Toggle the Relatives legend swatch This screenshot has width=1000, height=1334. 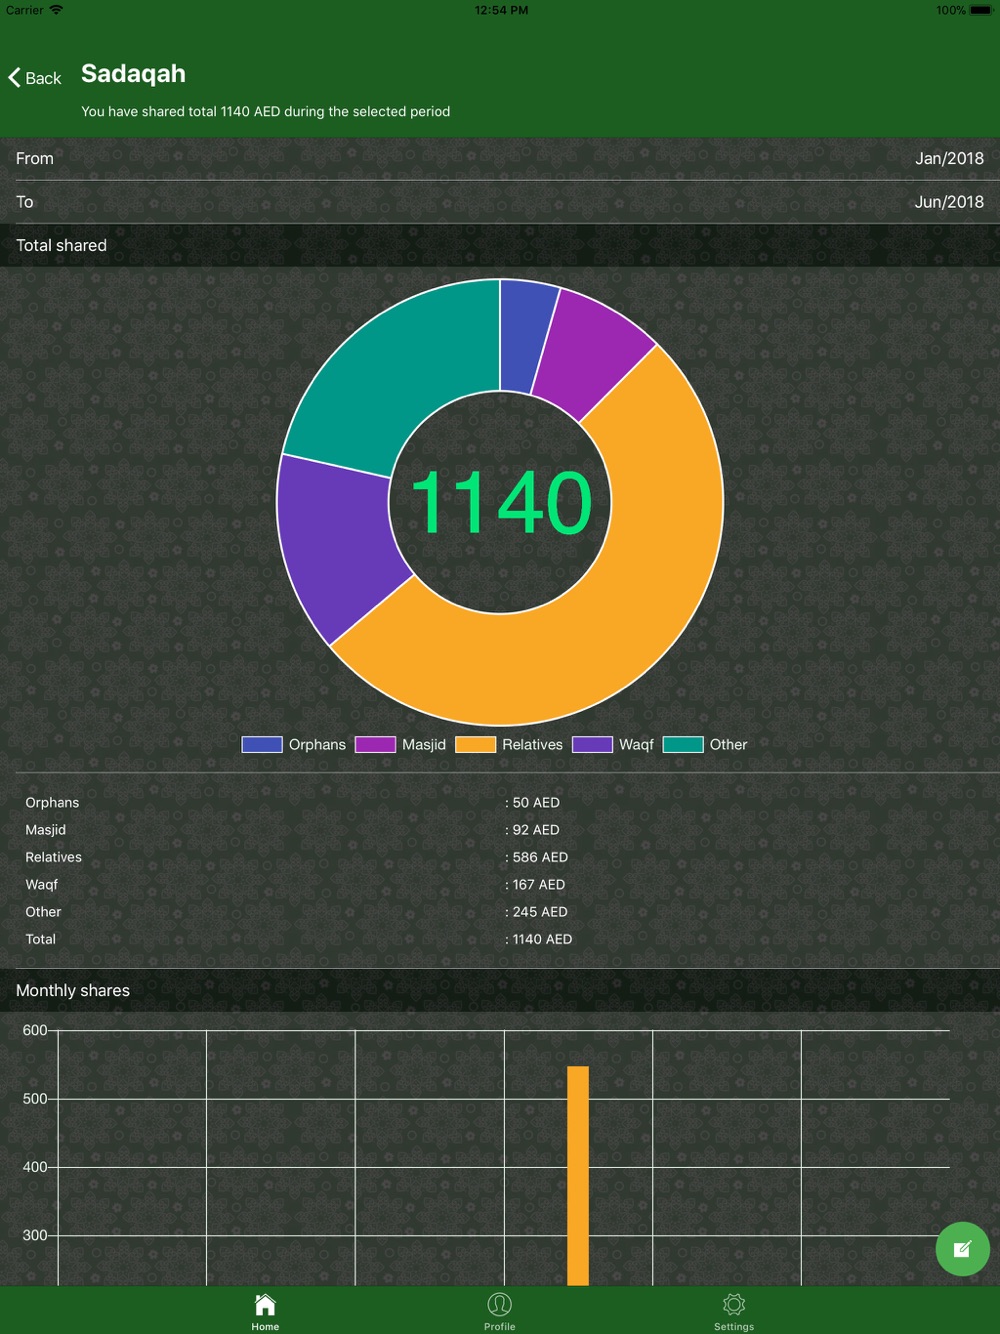[475, 744]
